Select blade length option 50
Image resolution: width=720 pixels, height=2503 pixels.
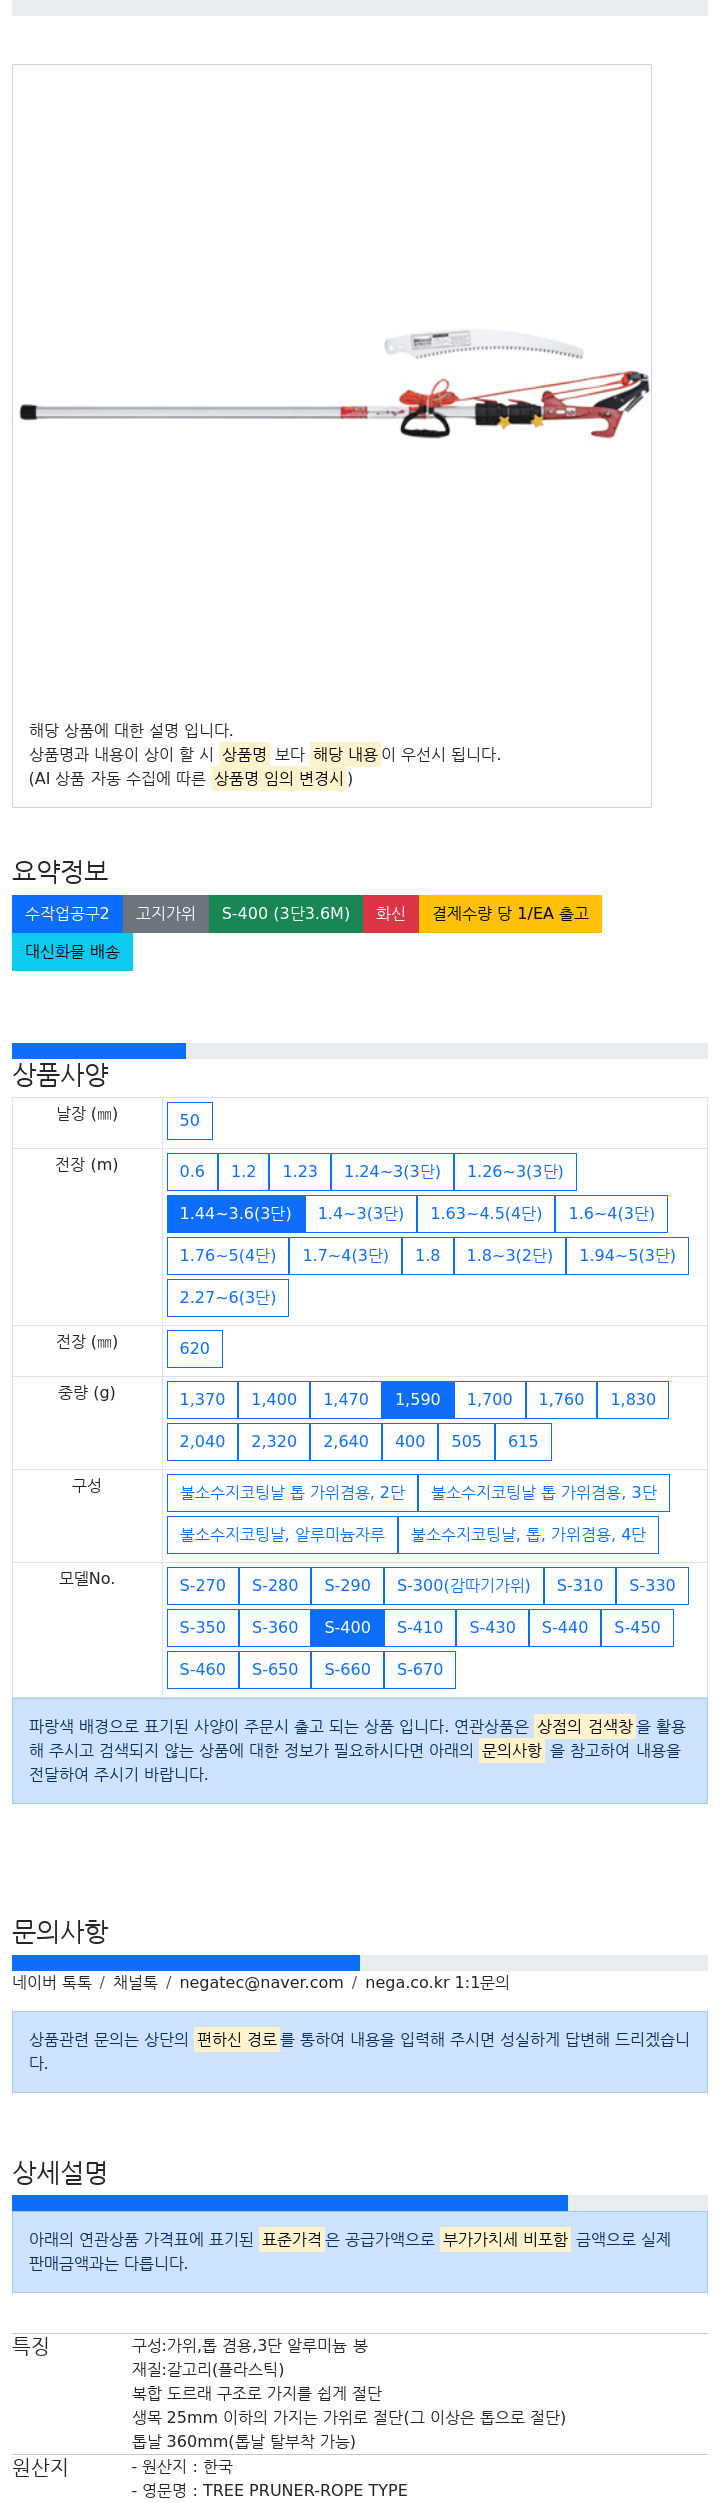tap(190, 1121)
